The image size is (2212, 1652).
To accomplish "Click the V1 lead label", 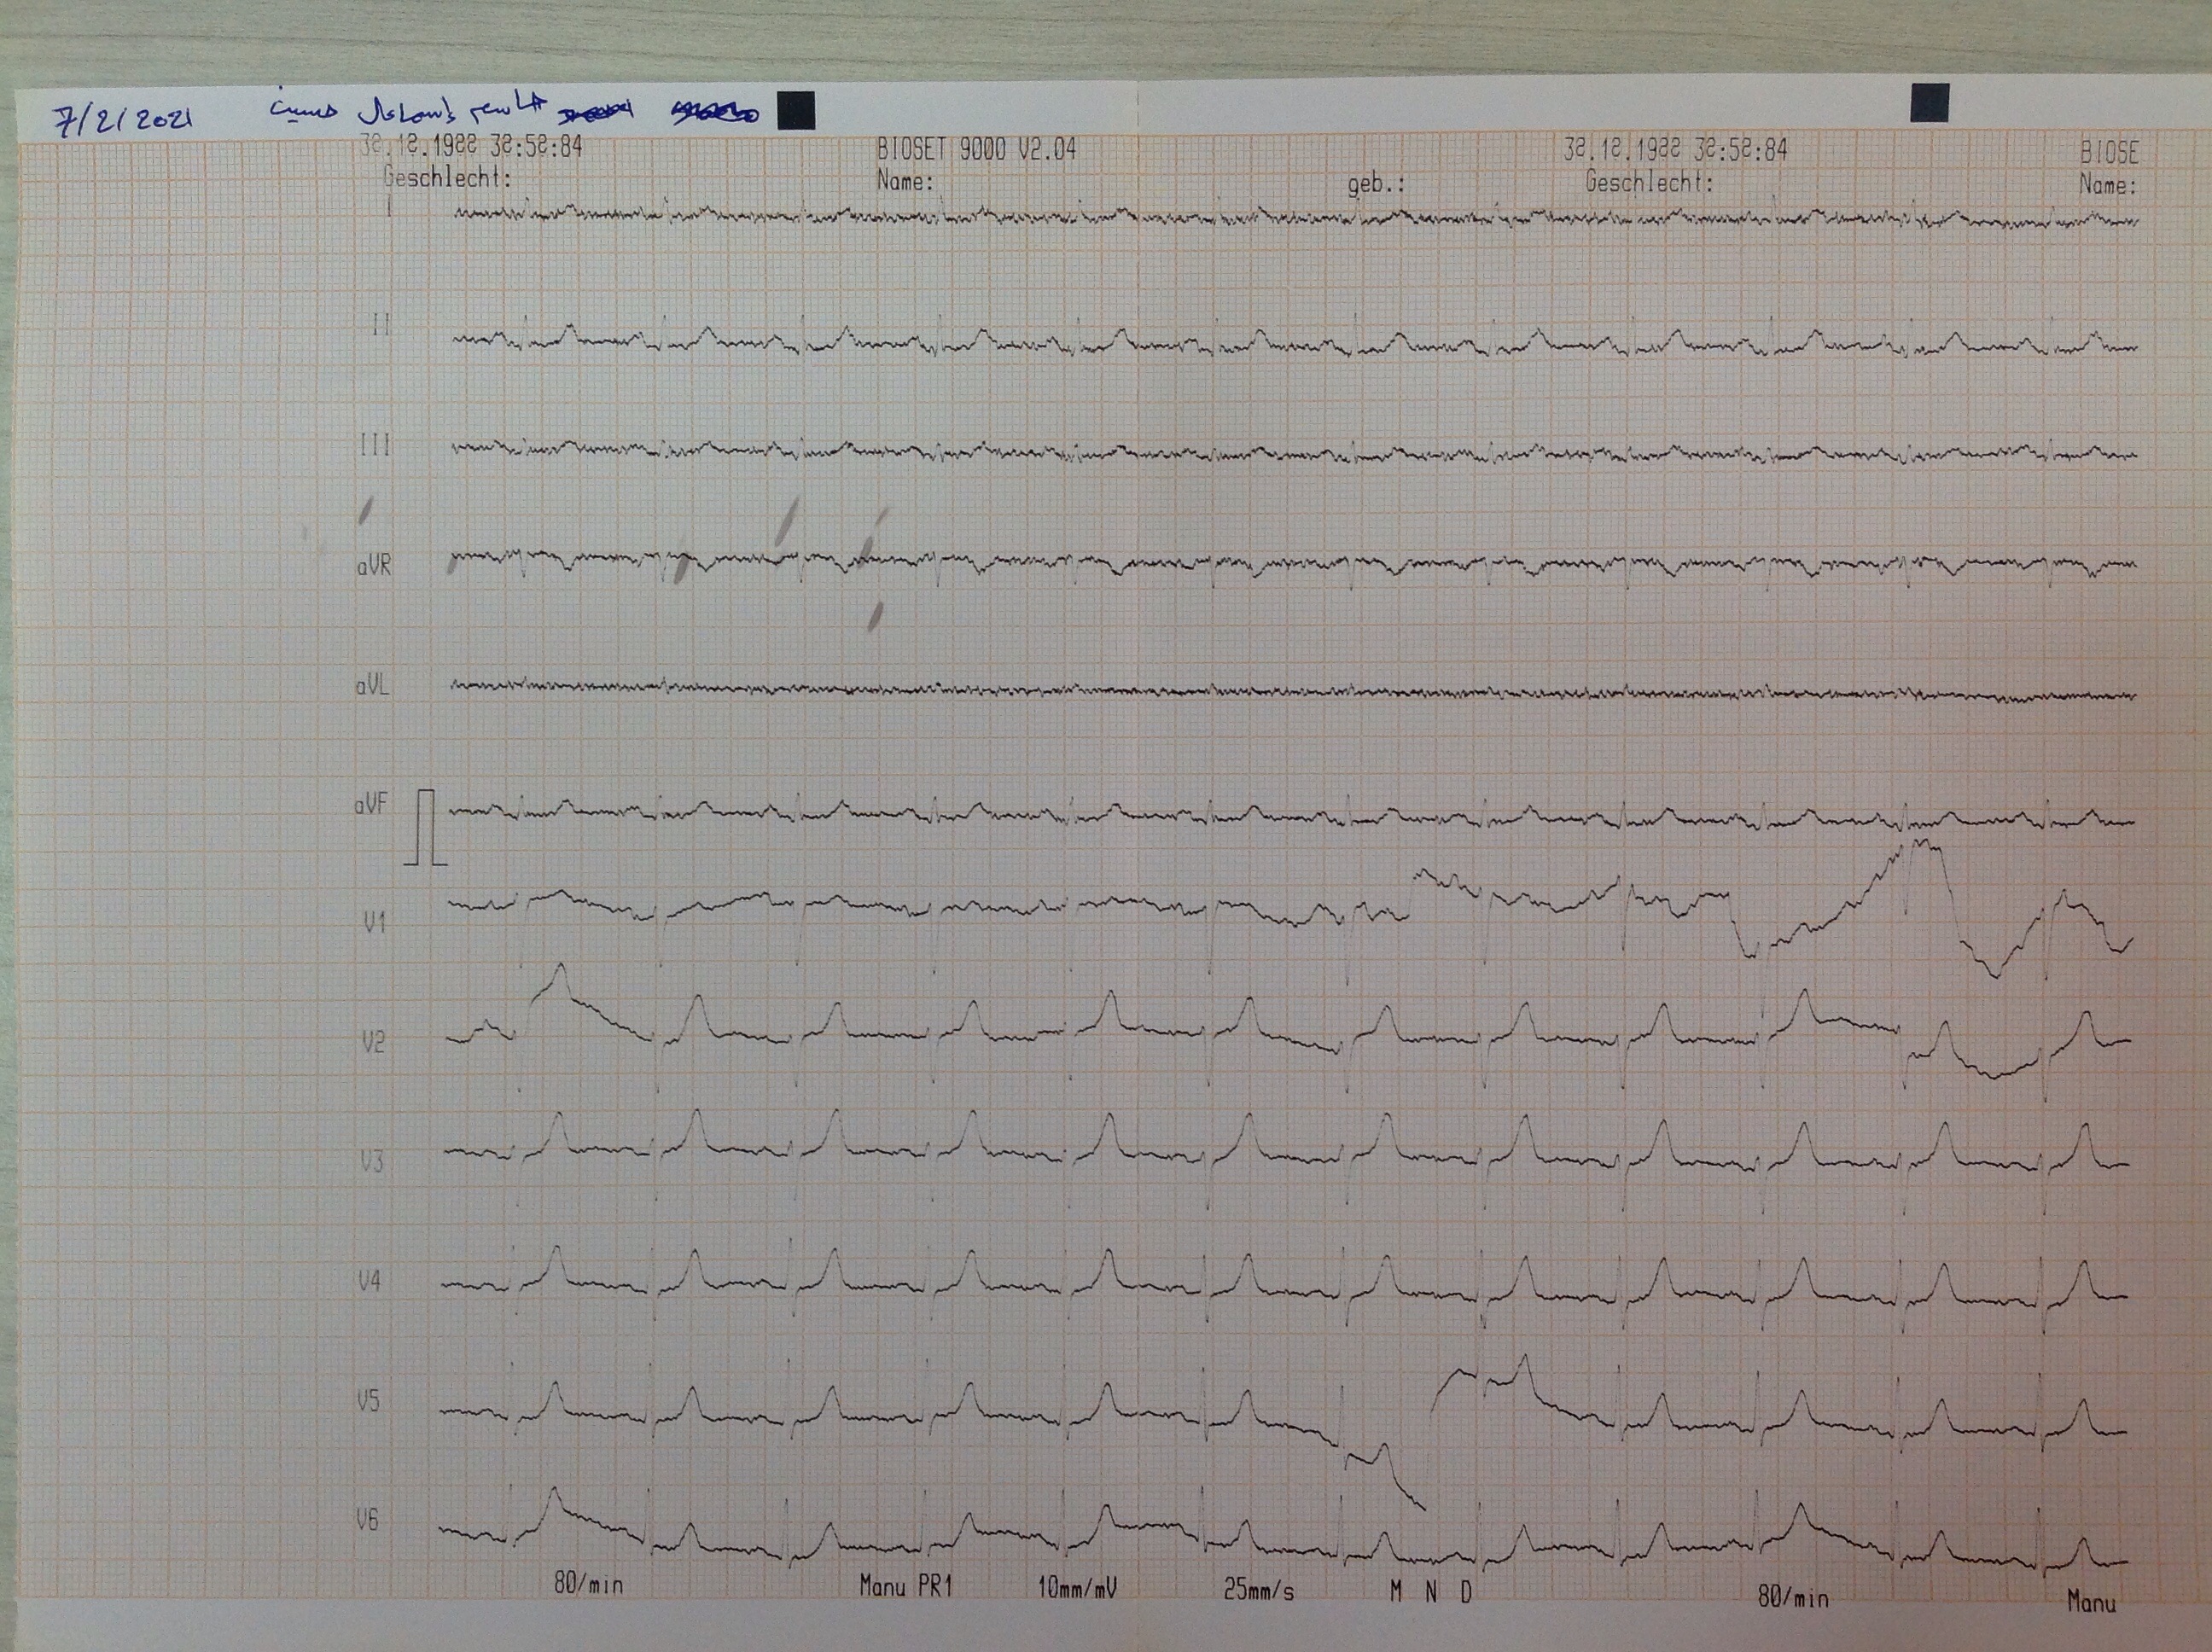I will (x=374, y=922).
